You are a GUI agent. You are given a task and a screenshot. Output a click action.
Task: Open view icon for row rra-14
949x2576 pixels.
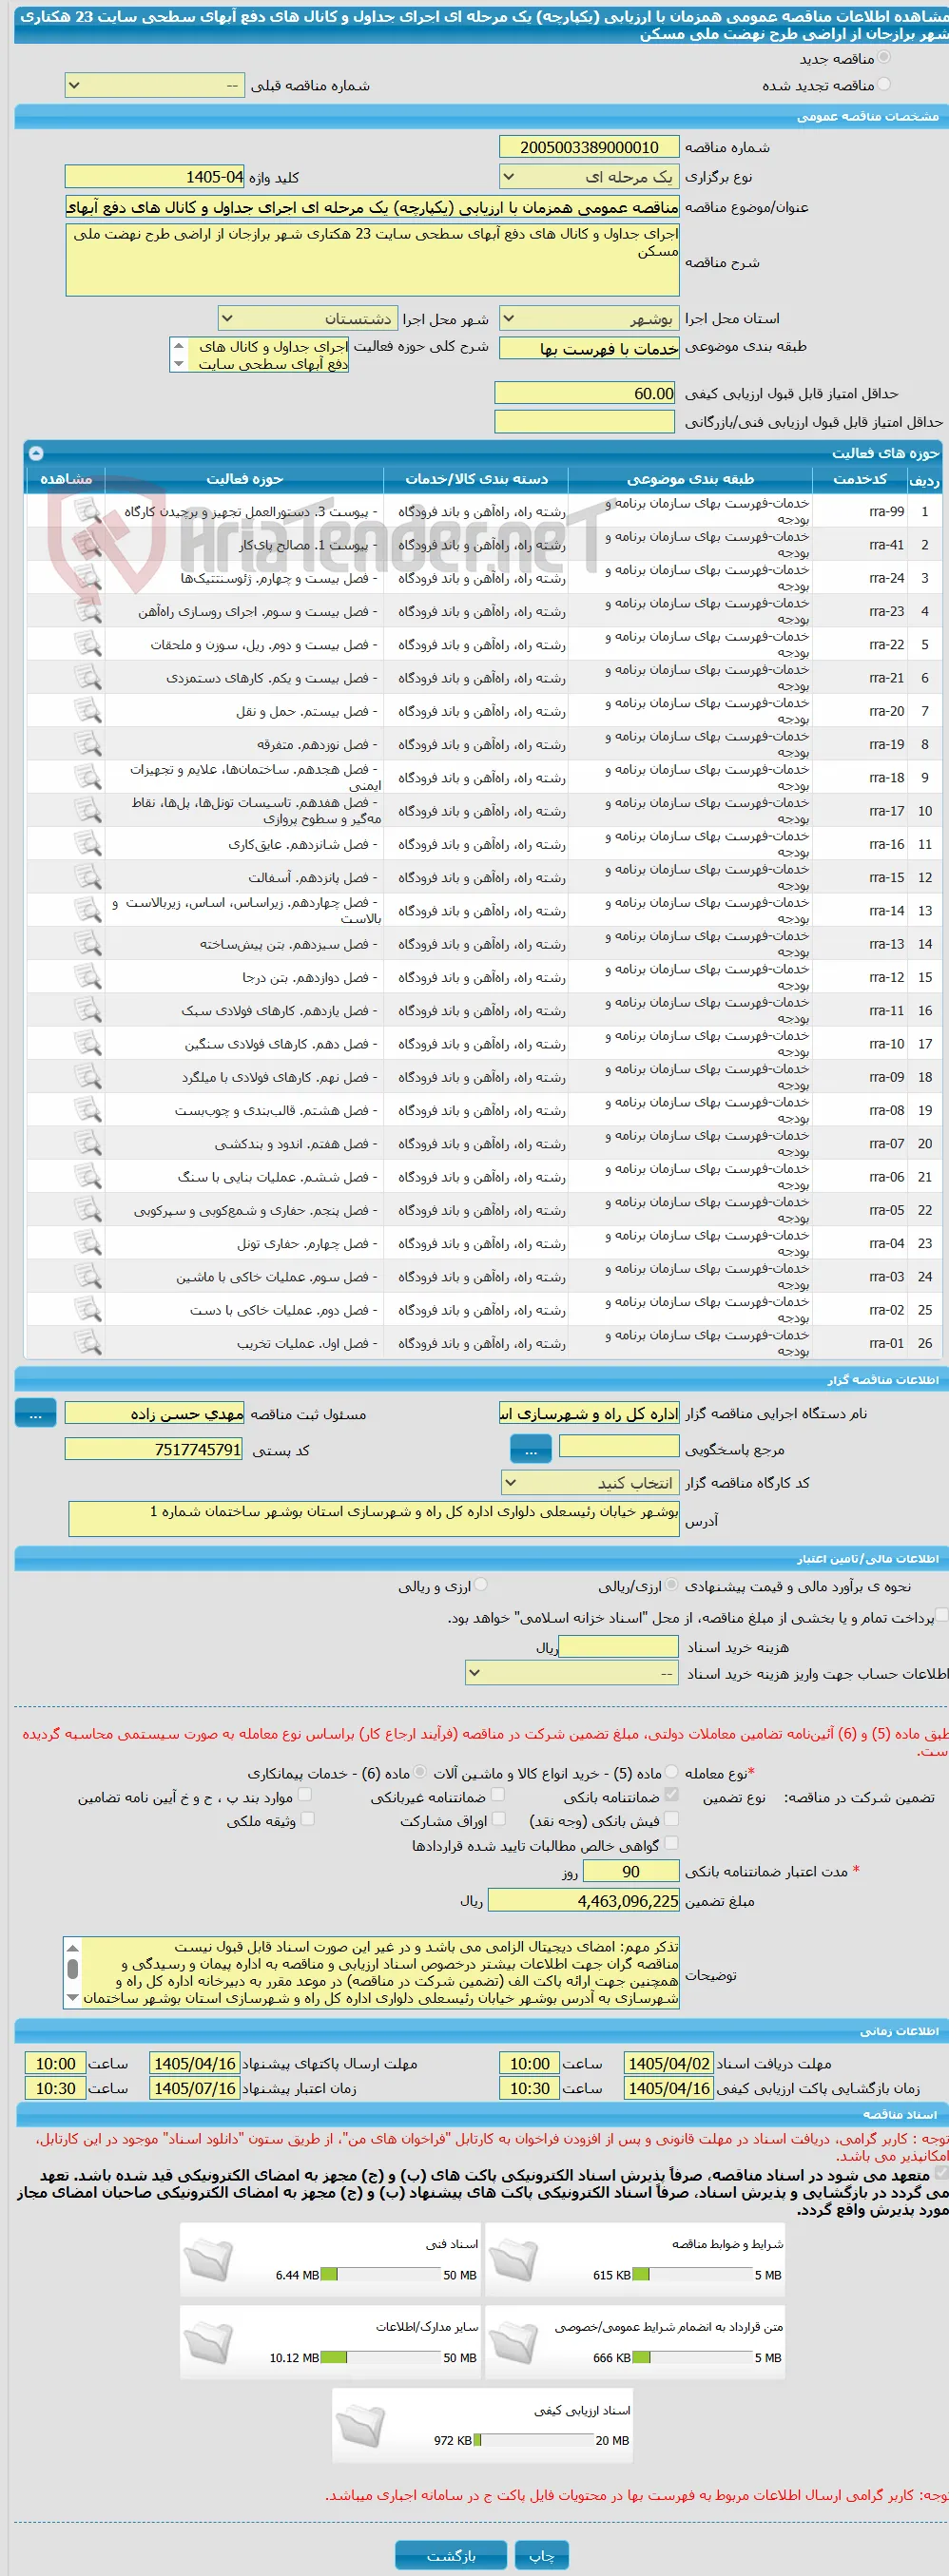pos(88,910)
